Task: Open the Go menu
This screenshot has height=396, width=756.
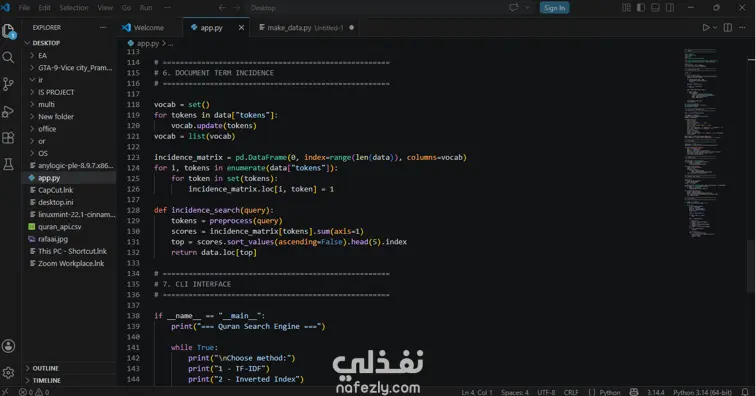Action: [126, 8]
